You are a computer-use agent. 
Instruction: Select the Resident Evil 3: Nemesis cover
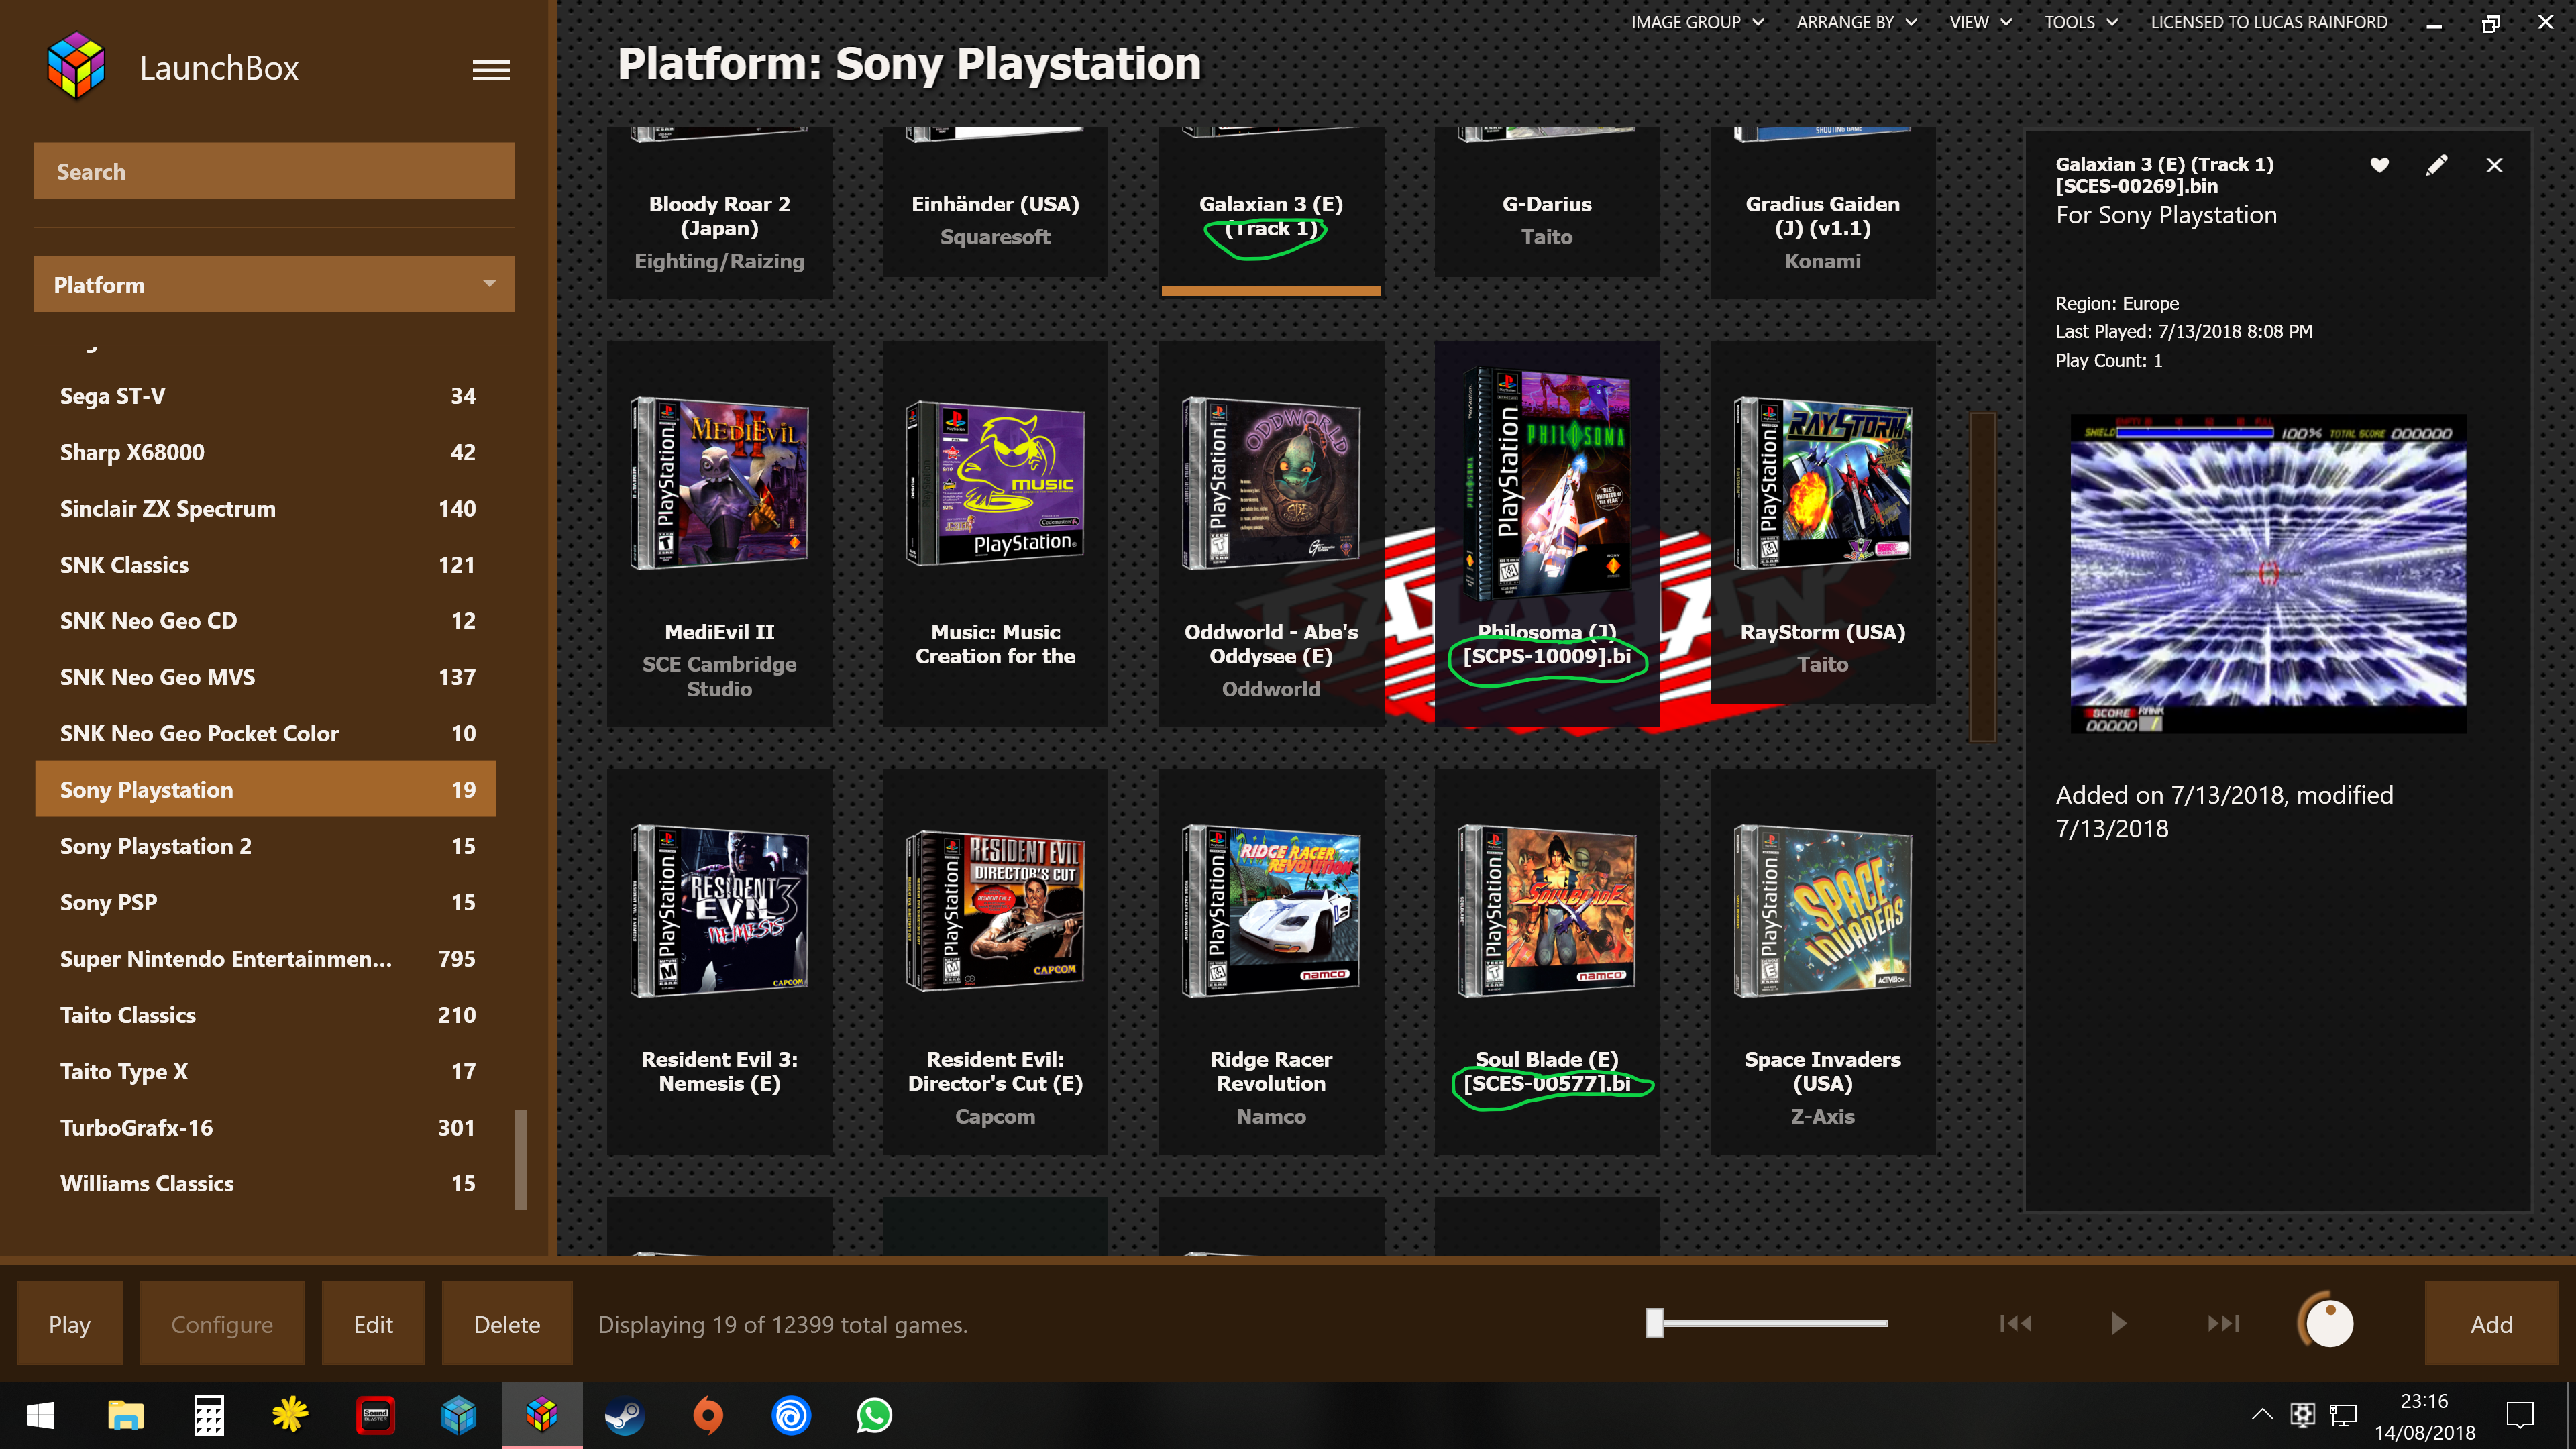point(719,911)
